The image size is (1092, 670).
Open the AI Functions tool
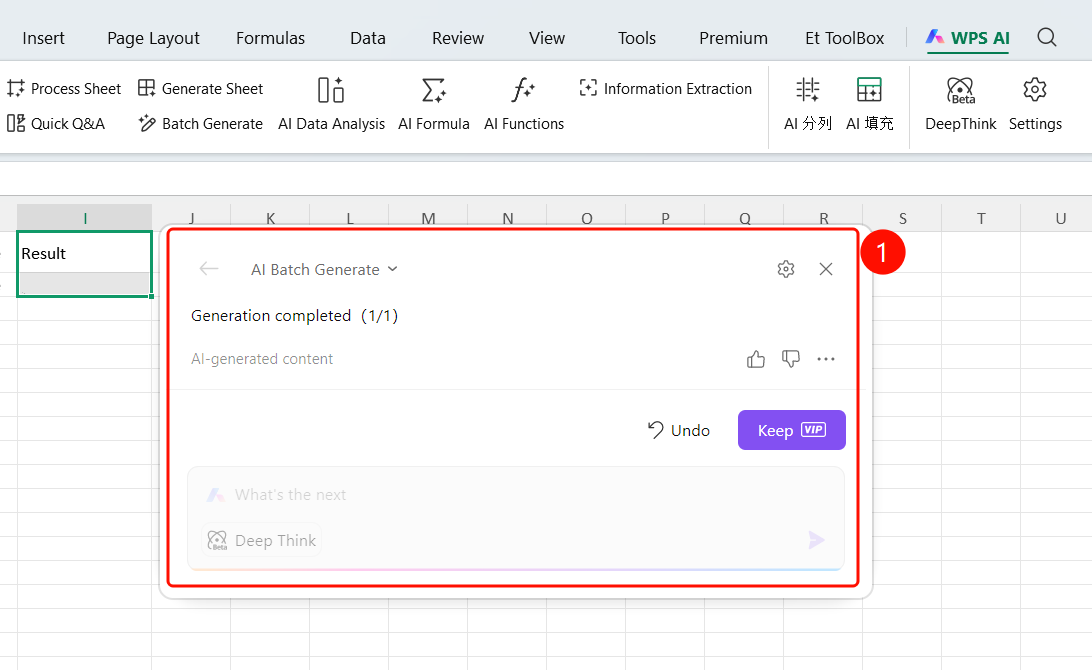coord(524,104)
